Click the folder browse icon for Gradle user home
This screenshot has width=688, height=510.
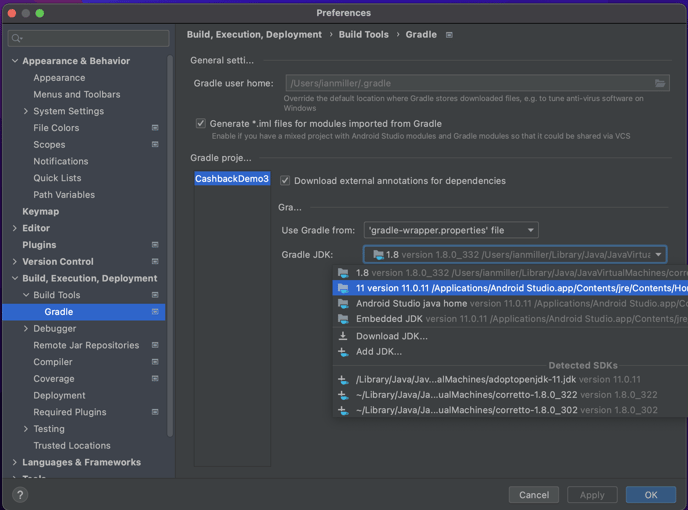coord(660,84)
